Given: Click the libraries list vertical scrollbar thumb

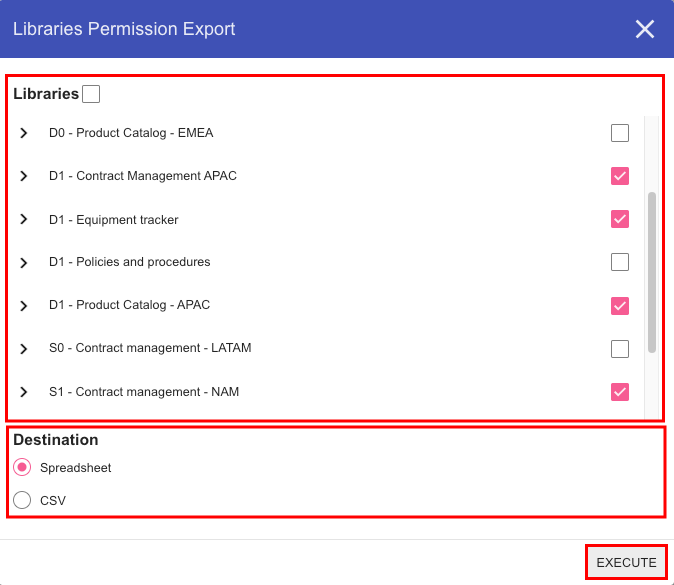Looking at the screenshot, I should 652,273.
